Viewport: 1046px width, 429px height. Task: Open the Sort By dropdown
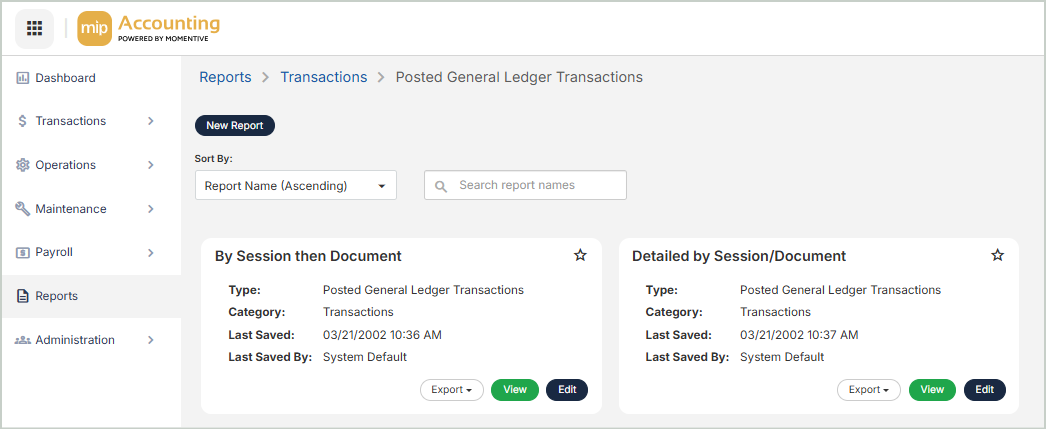click(295, 185)
